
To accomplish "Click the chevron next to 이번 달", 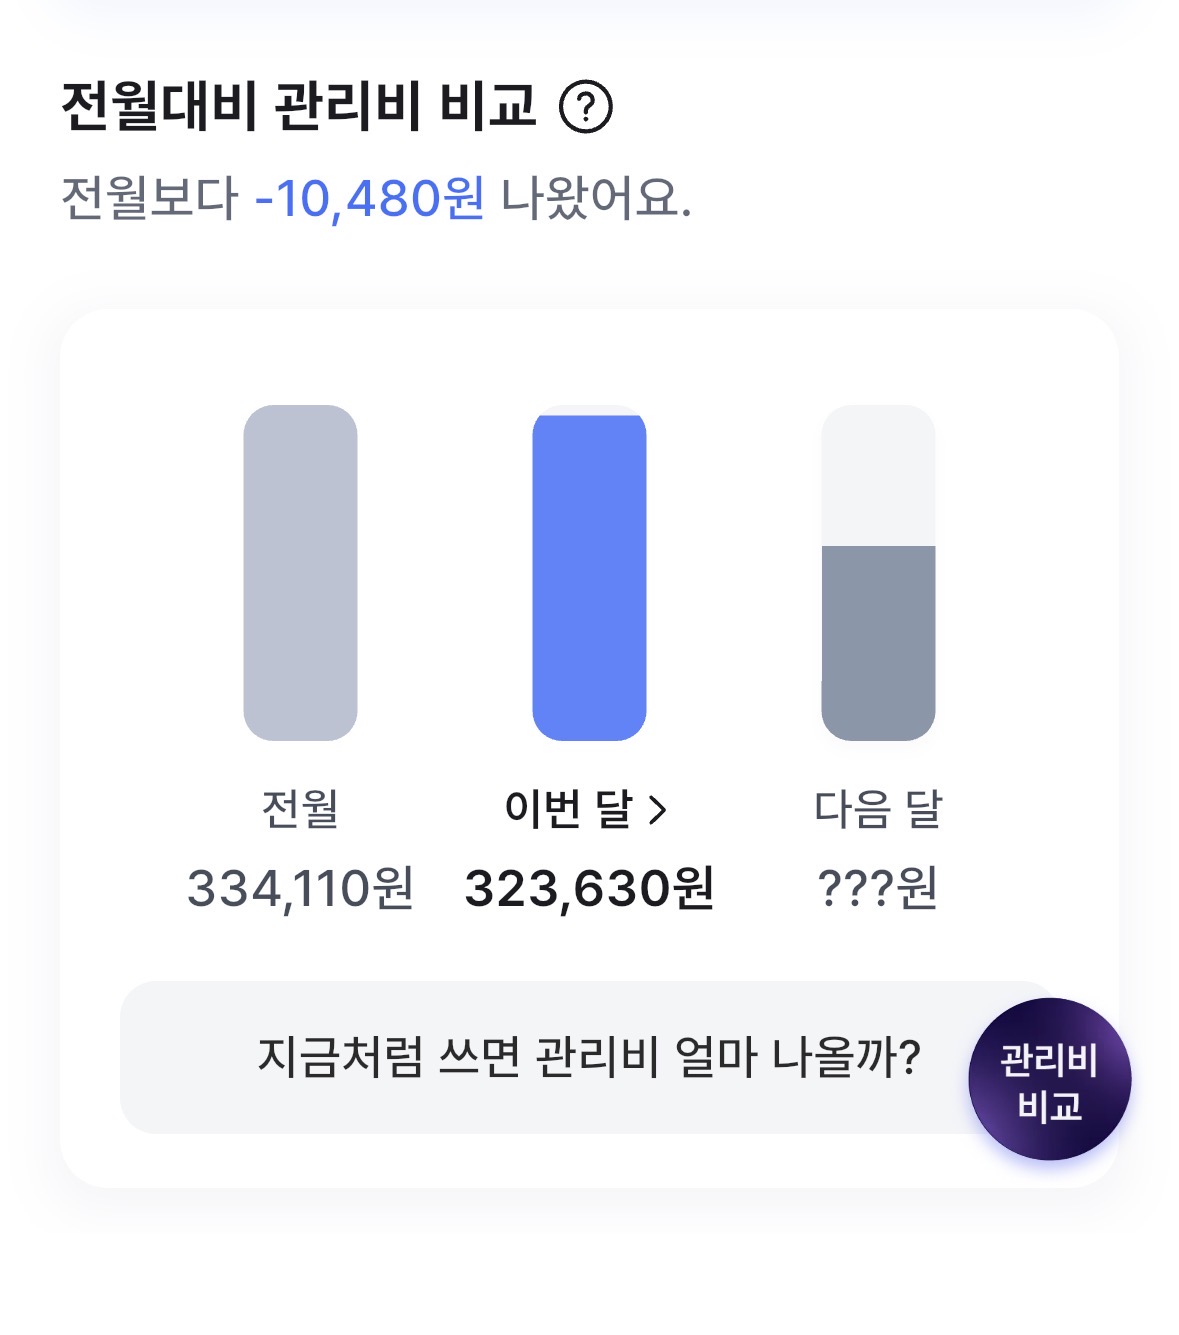I will (x=657, y=809).
